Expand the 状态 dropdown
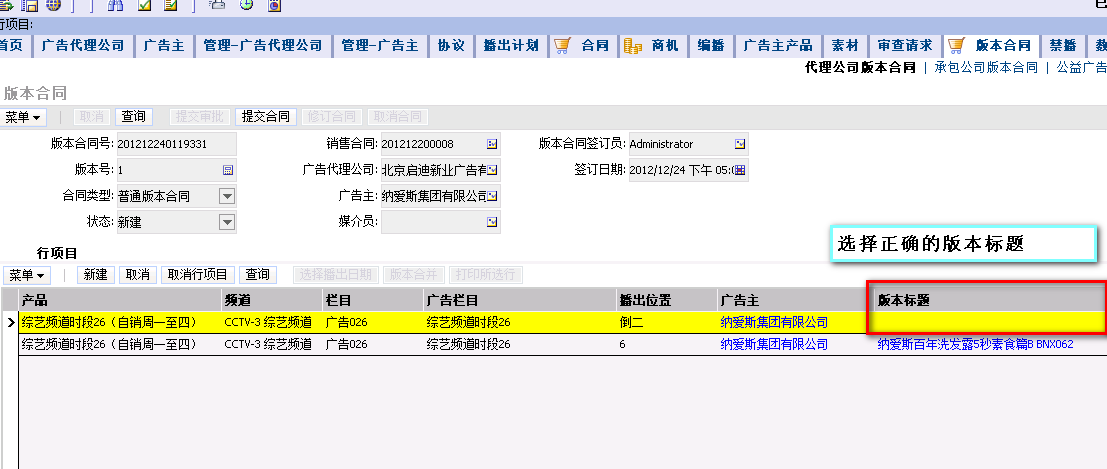1107x469 pixels. pyautogui.click(x=227, y=222)
